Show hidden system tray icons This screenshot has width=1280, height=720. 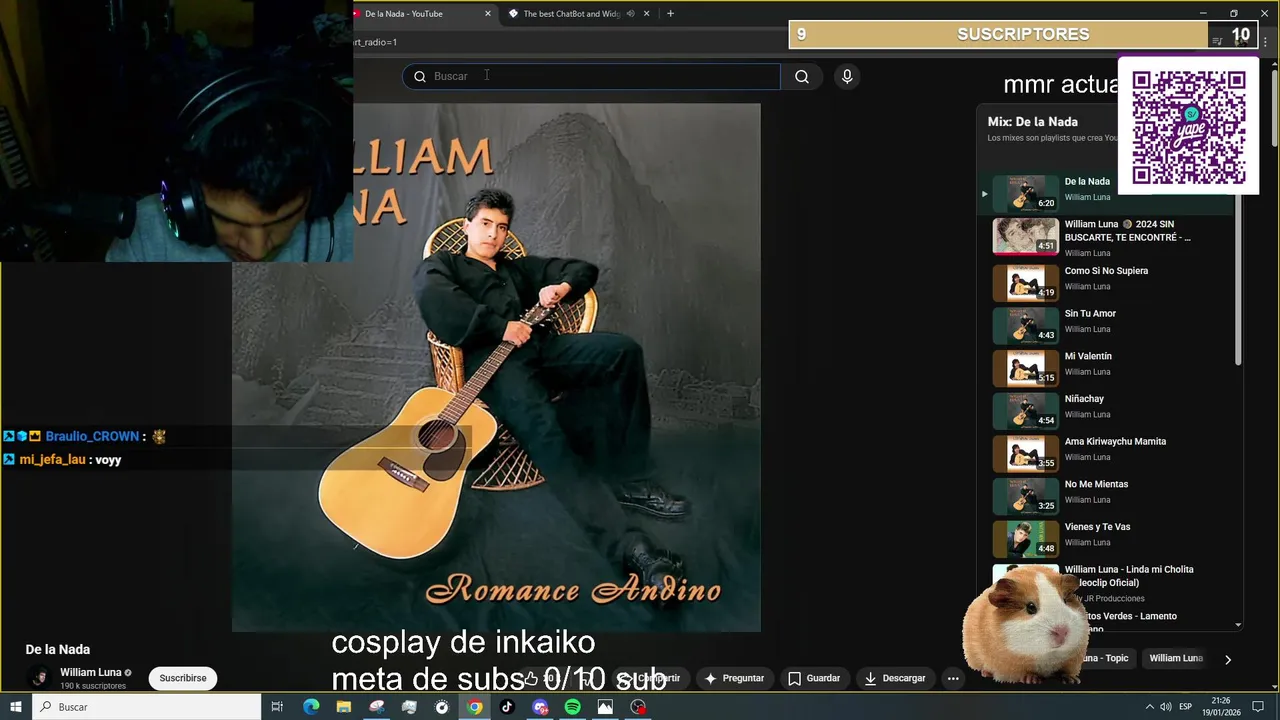pyautogui.click(x=1149, y=707)
